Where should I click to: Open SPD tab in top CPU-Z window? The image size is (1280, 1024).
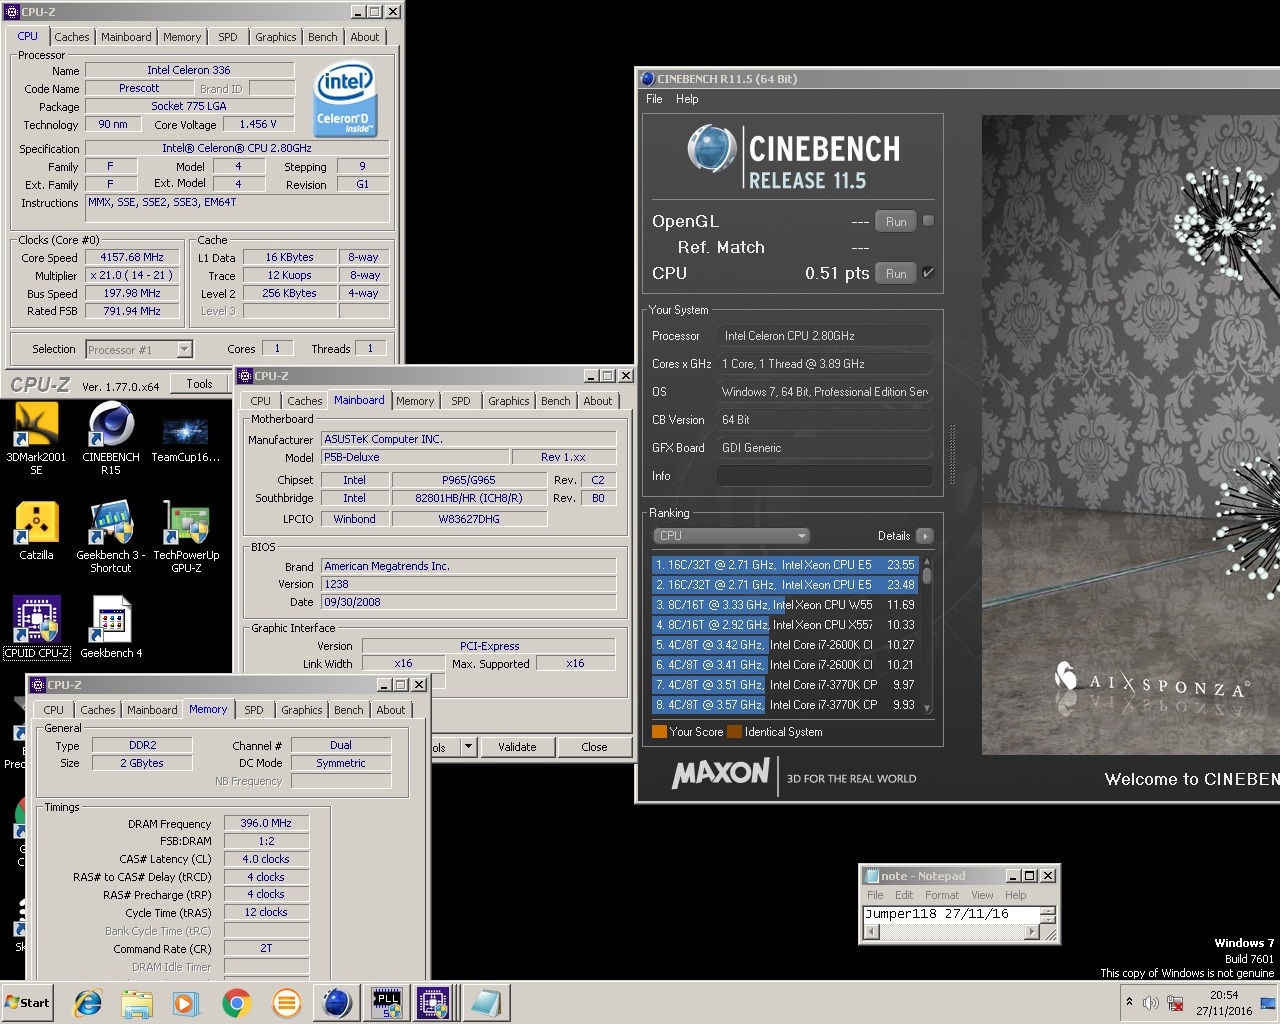click(x=228, y=37)
